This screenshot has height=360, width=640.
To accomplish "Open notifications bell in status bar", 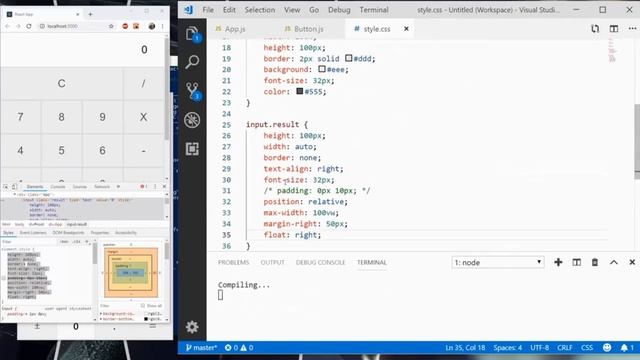I will click(627, 347).
